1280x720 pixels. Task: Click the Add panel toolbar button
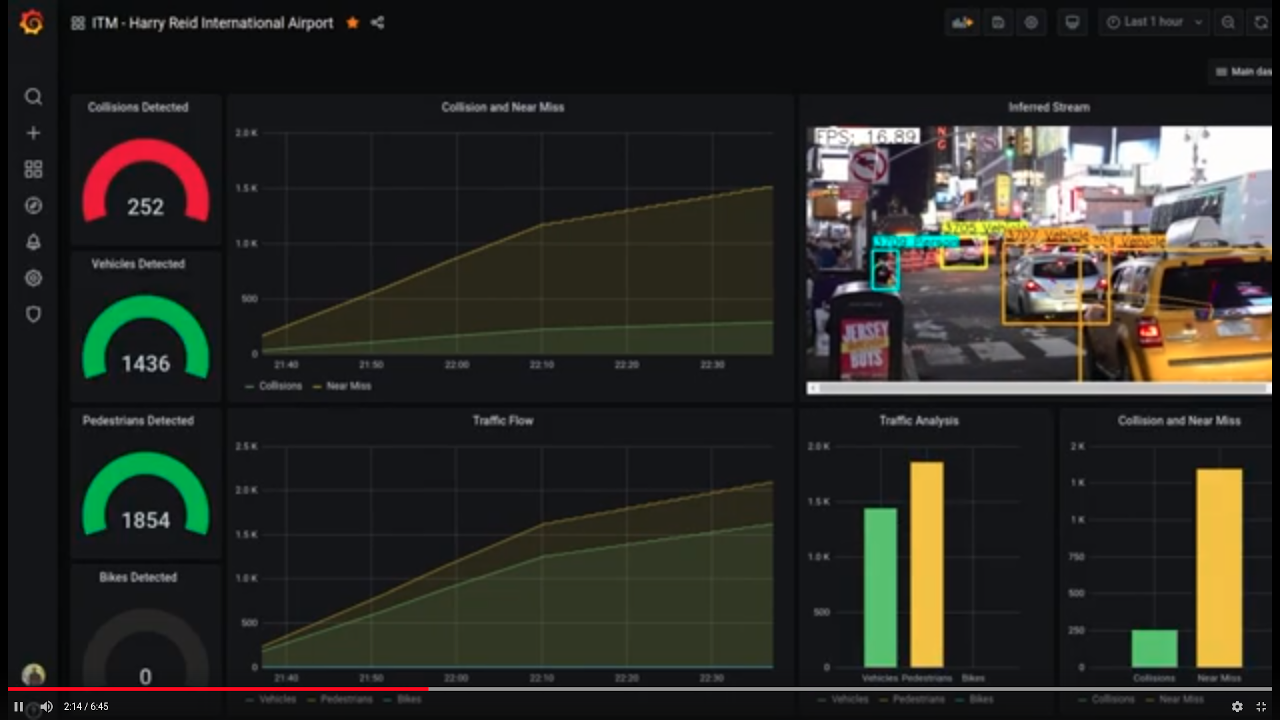tap(963, 22)
